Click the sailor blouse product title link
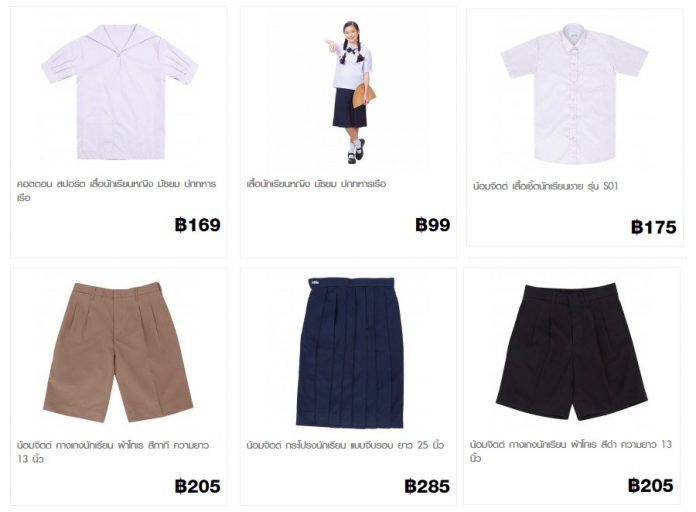The width and height of the screenshot is (696, 512). (116, 191)
